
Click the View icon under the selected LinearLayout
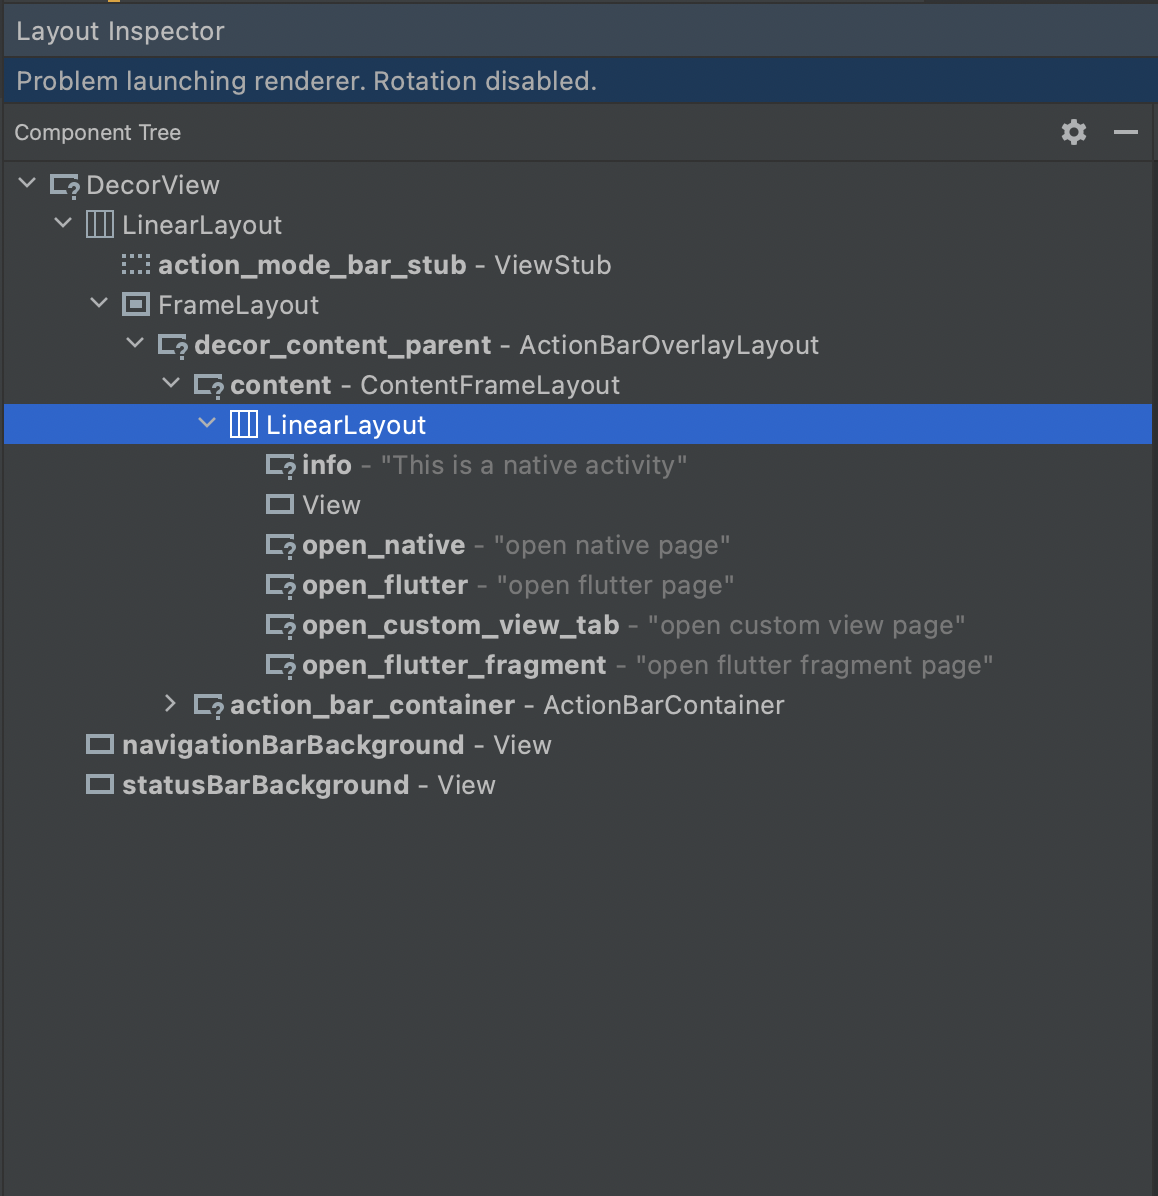click(280, 504)
